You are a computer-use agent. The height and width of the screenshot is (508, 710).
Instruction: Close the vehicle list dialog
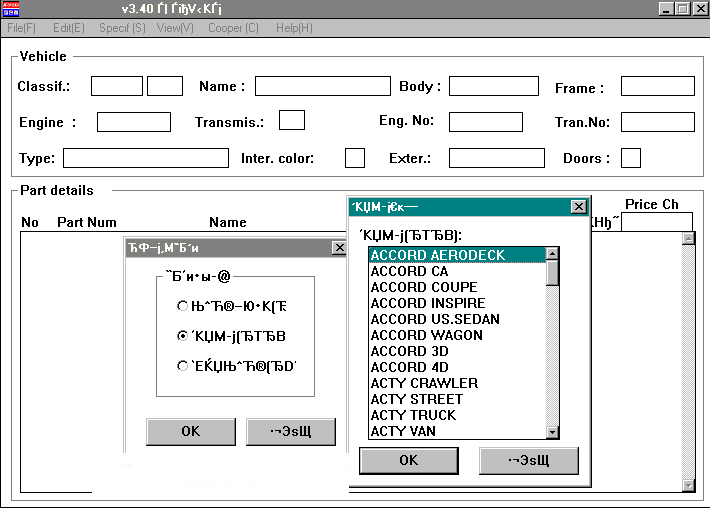579,207
